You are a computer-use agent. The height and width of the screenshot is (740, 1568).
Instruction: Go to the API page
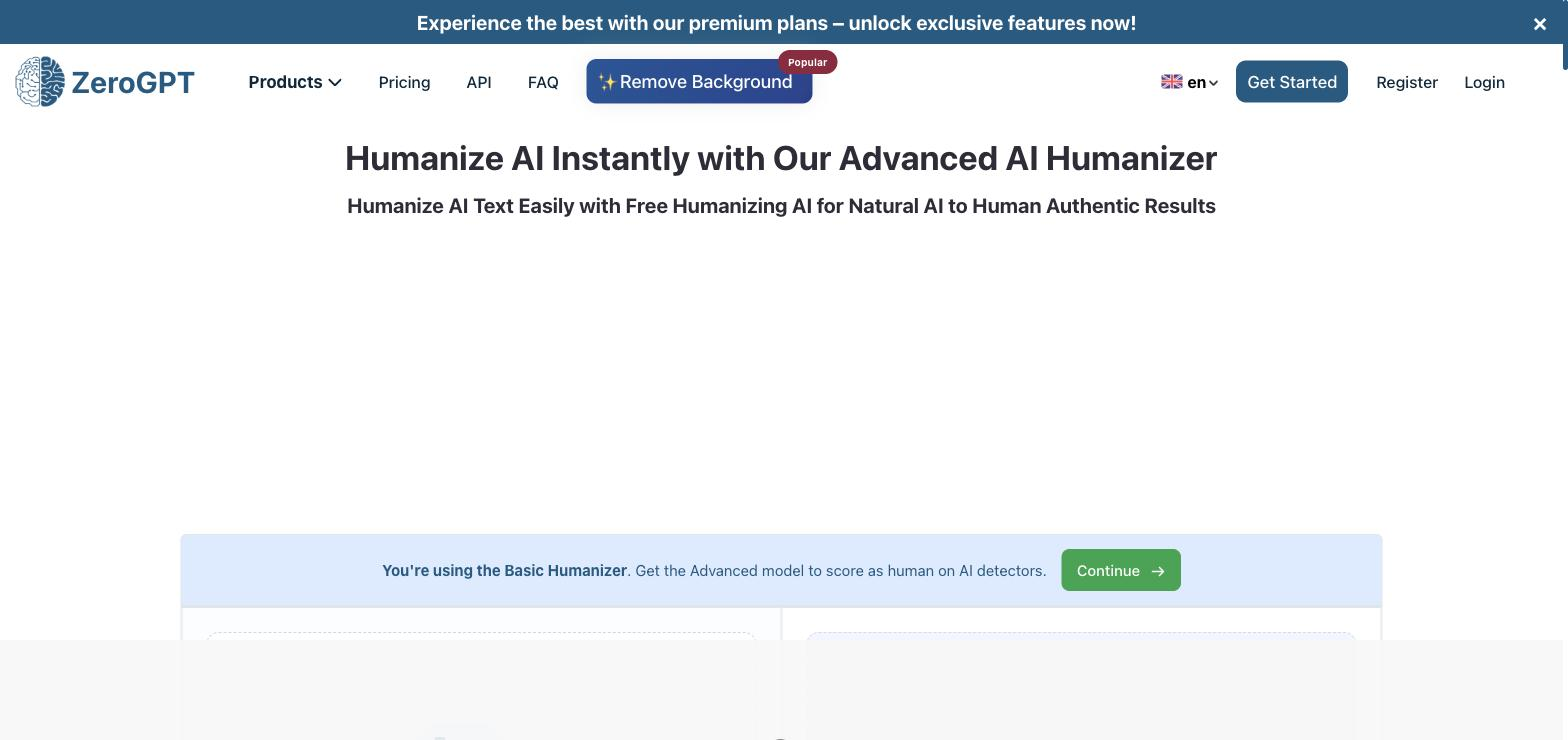click(x=479, y=82)
